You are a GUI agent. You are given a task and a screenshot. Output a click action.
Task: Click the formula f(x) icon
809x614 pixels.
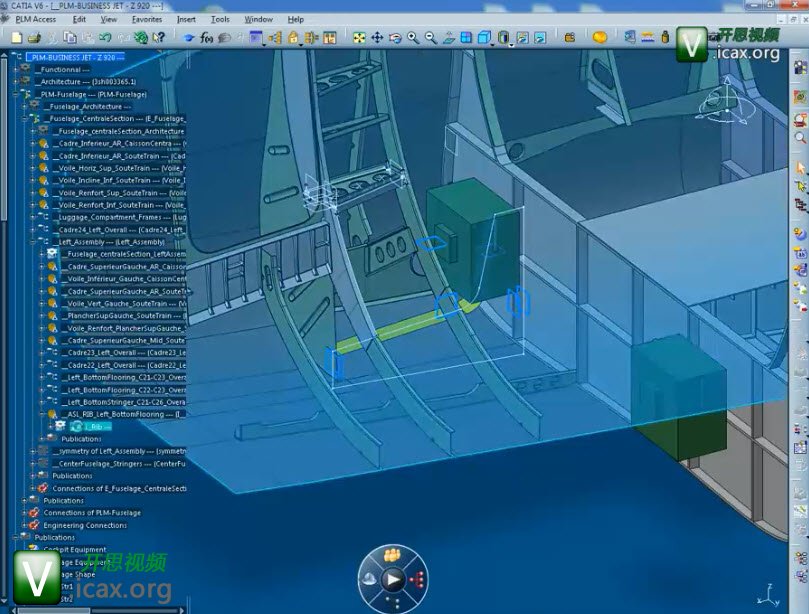click(207, 38)
